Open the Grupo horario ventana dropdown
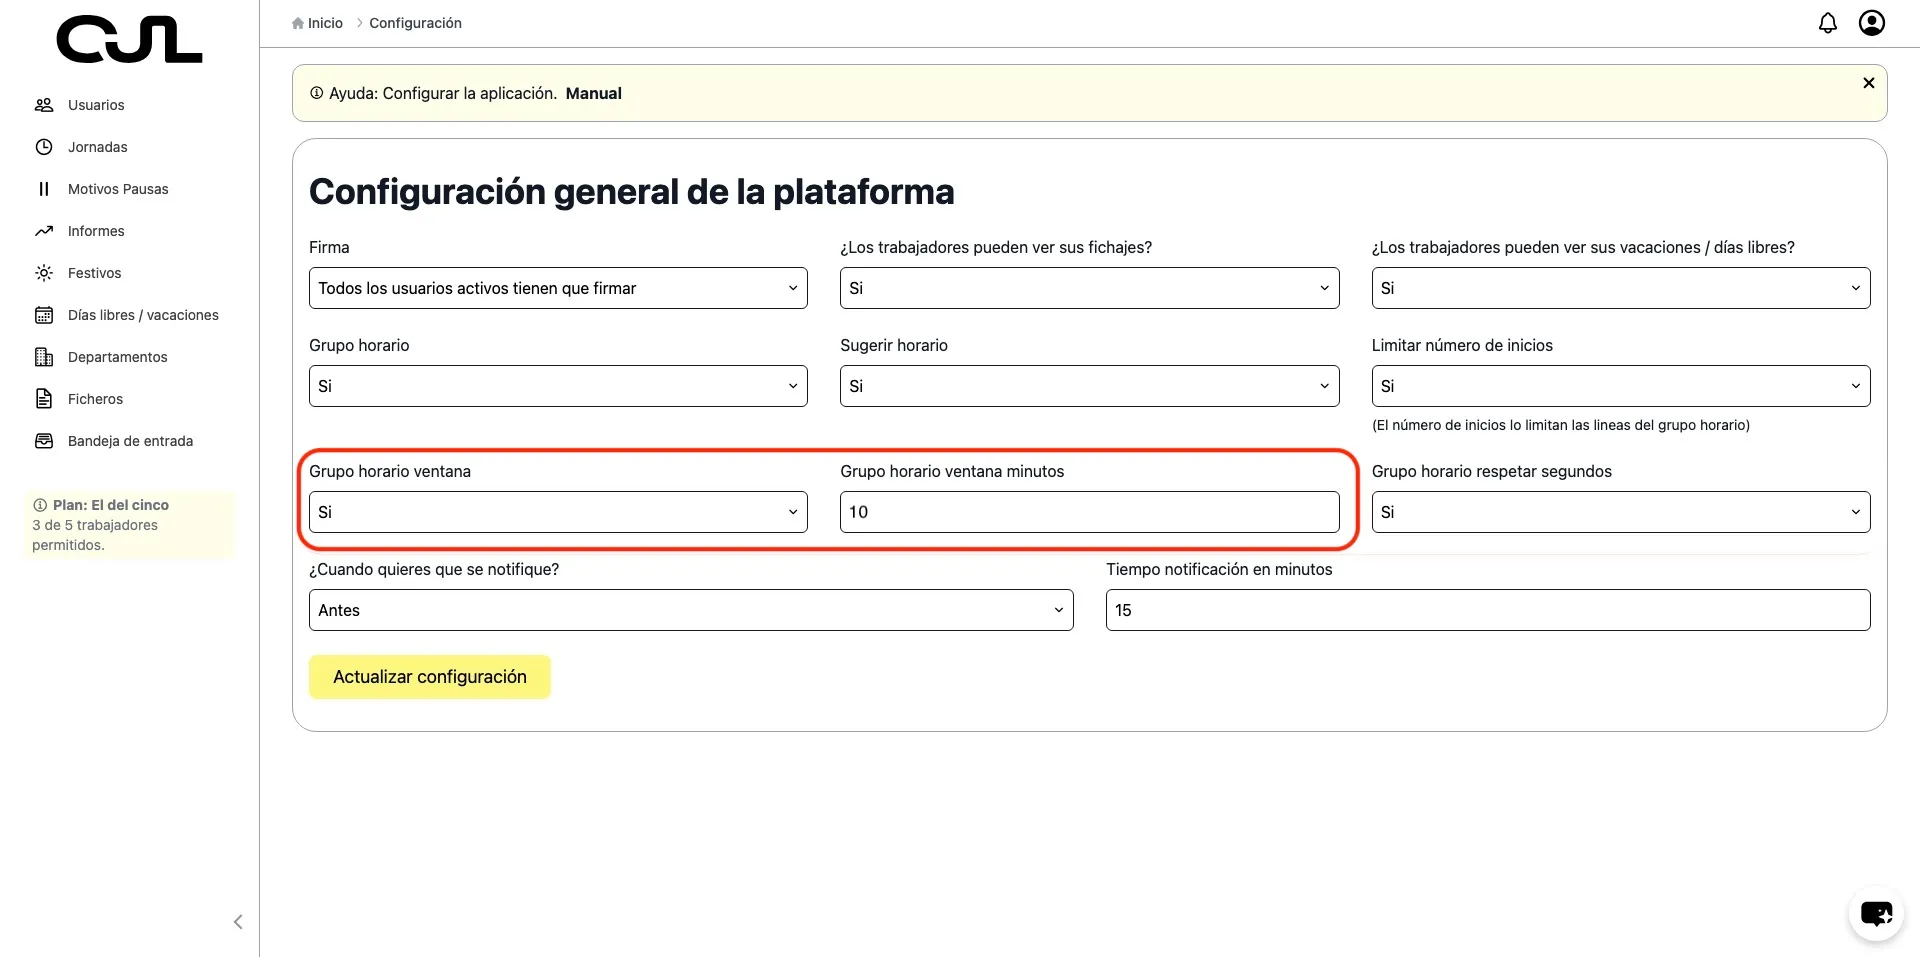 [558, 512]
